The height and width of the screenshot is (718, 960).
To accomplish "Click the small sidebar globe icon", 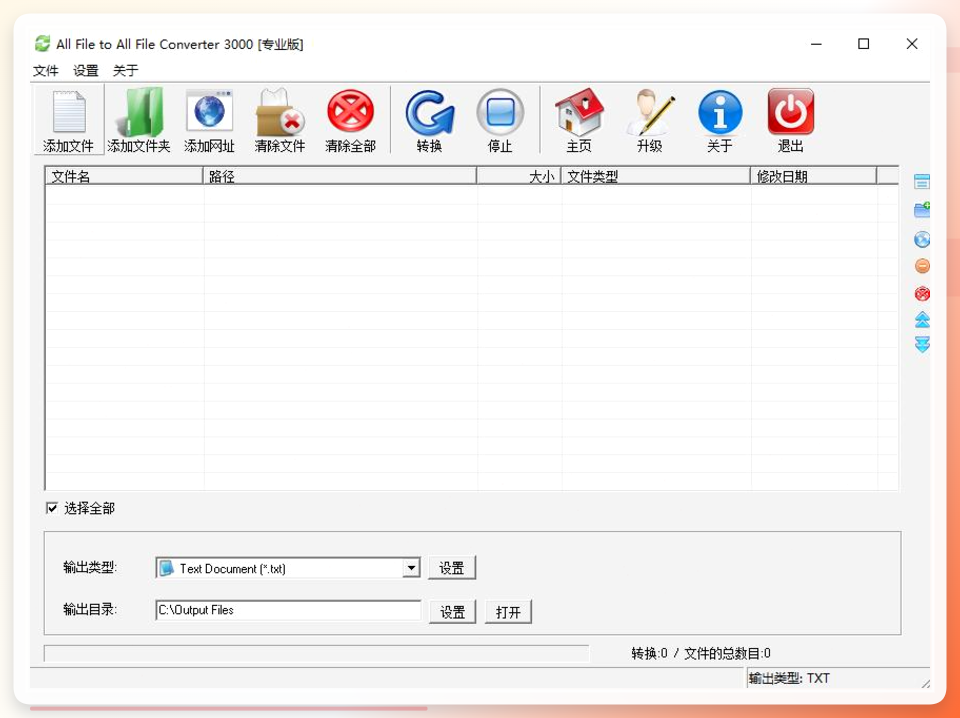I will pos(921,239).
